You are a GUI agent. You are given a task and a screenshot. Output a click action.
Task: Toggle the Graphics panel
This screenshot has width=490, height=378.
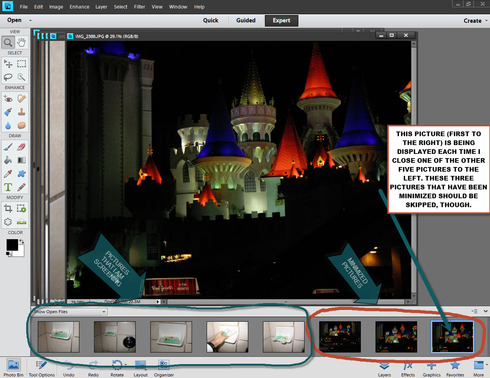click(x=431, y=368)
